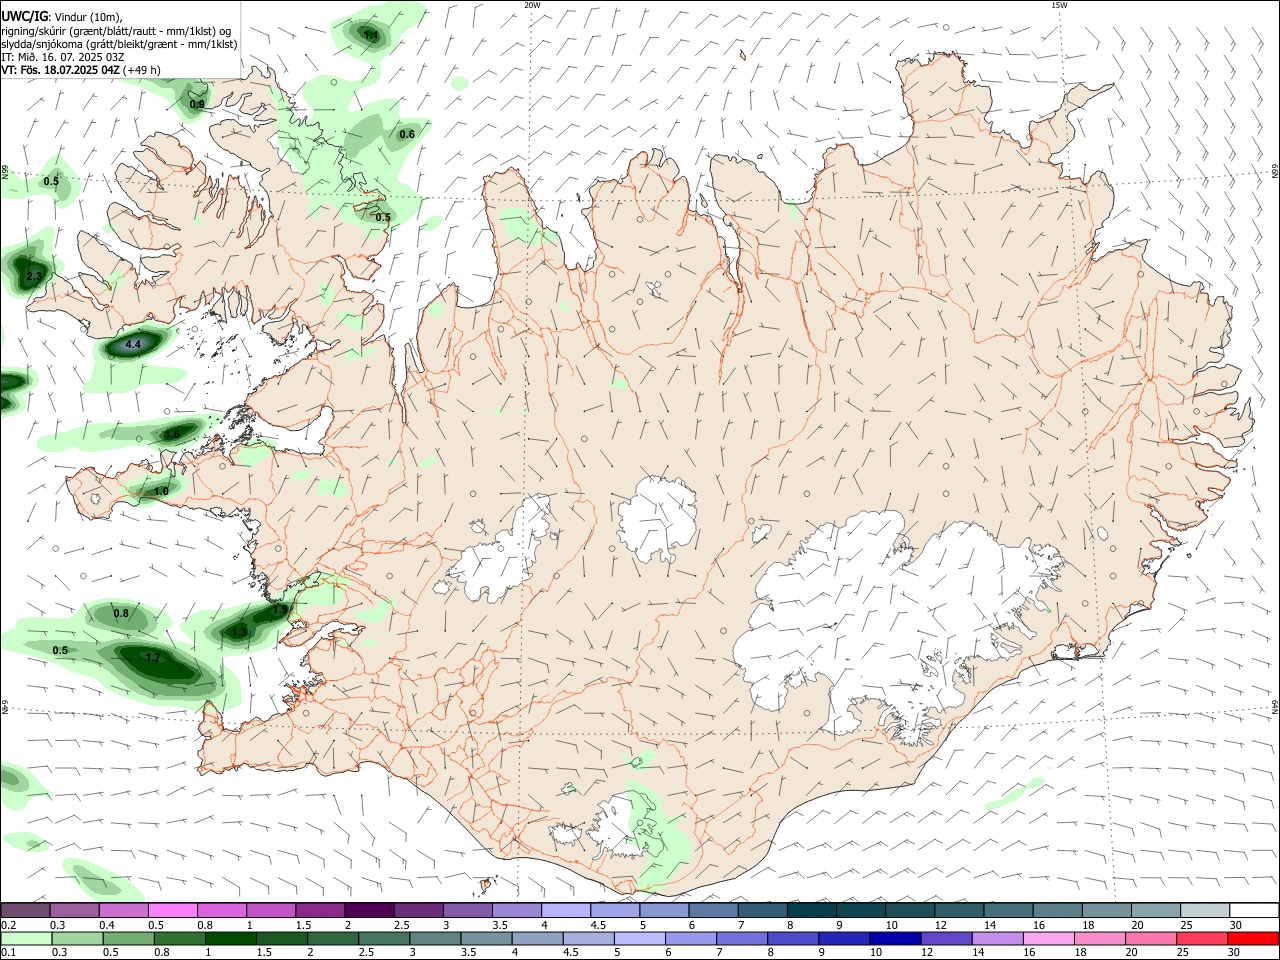Pick the pale green swatch between 0.1 and 0.3
This screenshot has height=960, width=1280.
pyautogui.click(x=26, y=939)
